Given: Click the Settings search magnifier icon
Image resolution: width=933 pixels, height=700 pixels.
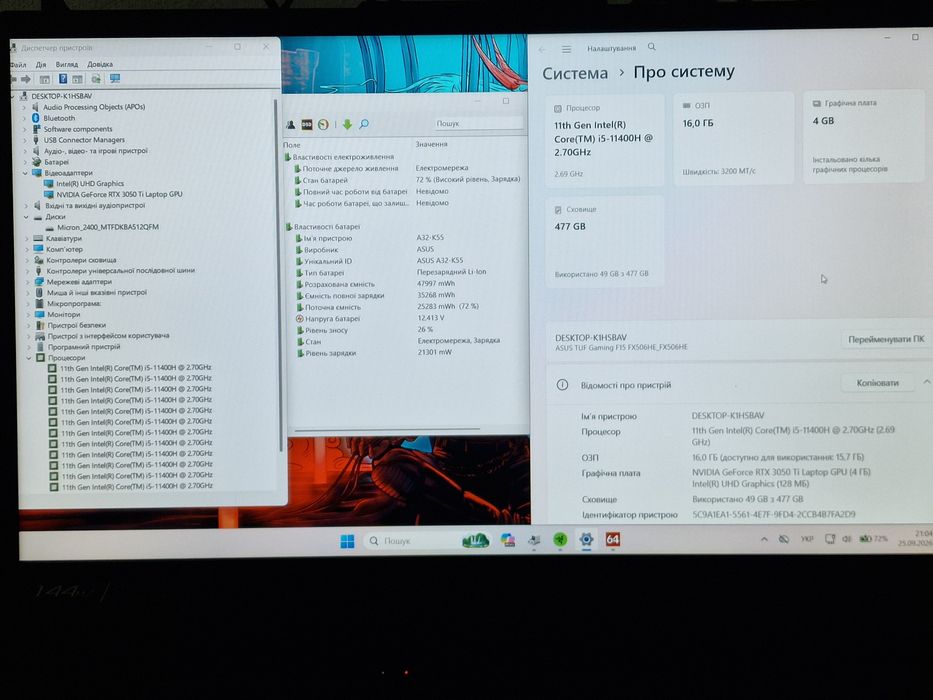Looking at the screenshot, I should tap(652, 46).
